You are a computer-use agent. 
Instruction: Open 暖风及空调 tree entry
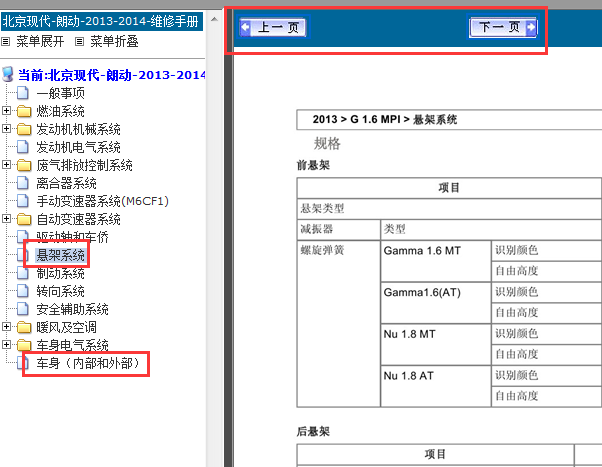[x=66, y=327]
